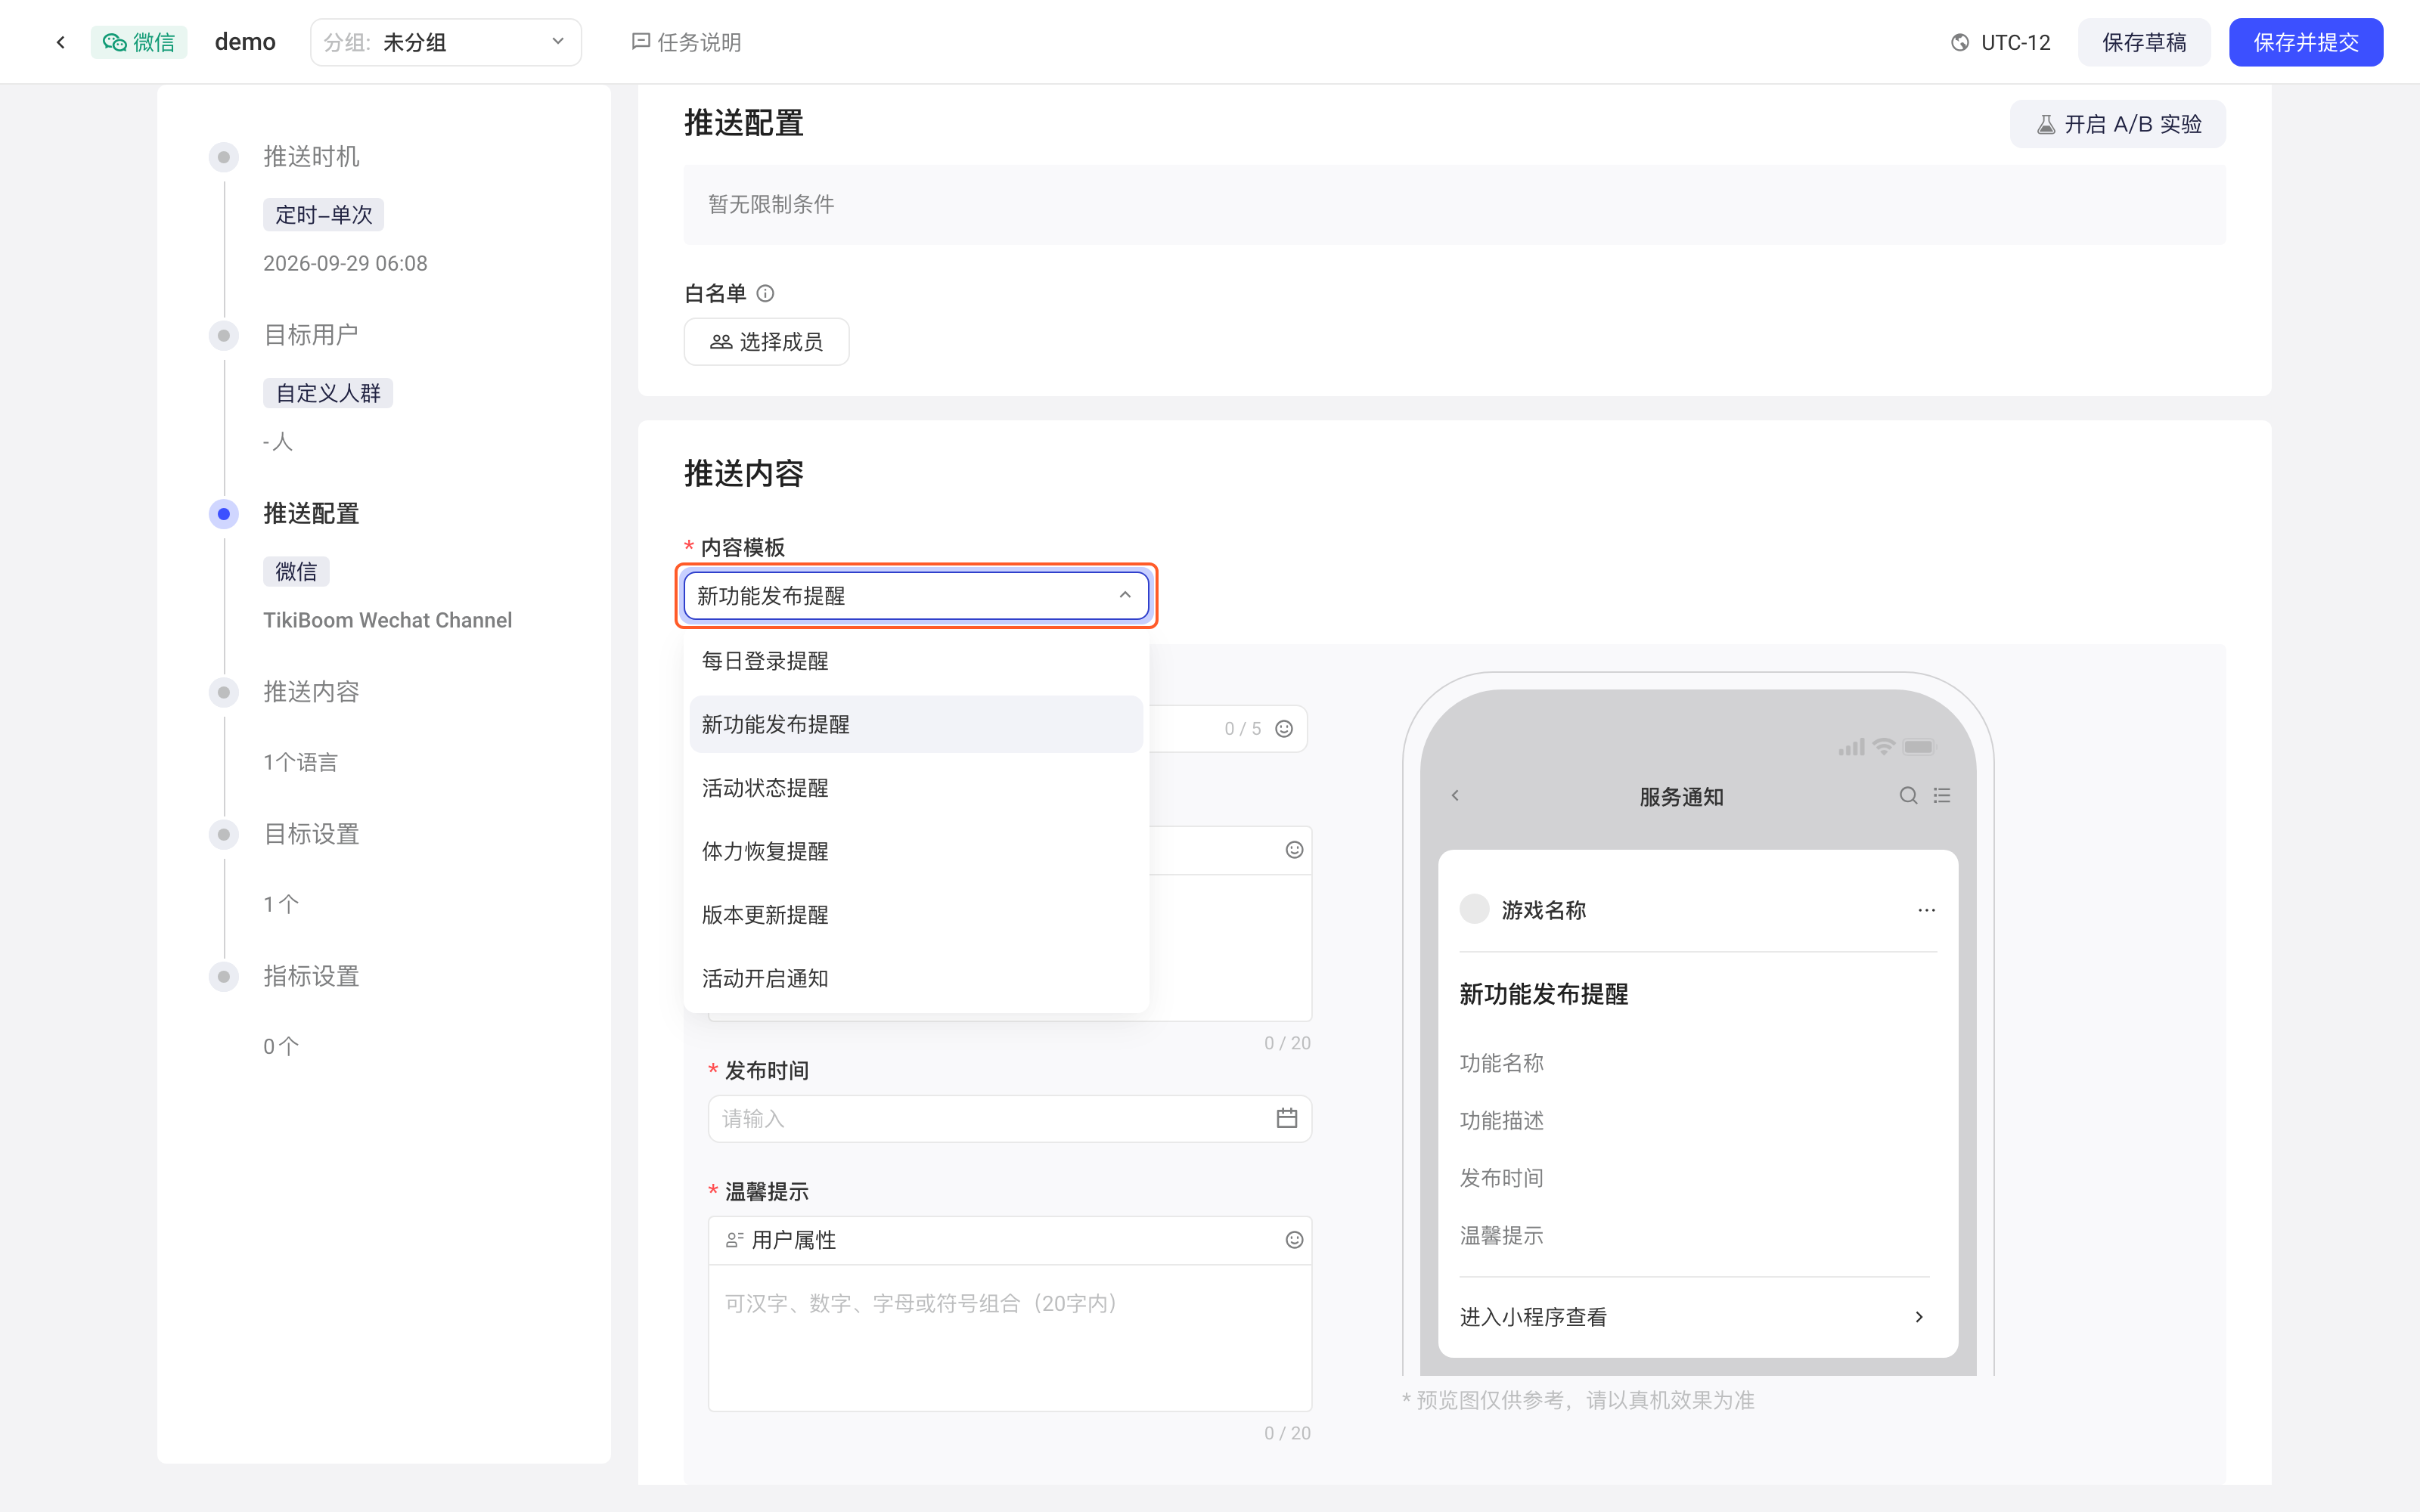Image resolution: width=2420 pixels, height=1512 pixels.
Task: Click TikiBoom Wechat Channel text
Action: point(388,620)
